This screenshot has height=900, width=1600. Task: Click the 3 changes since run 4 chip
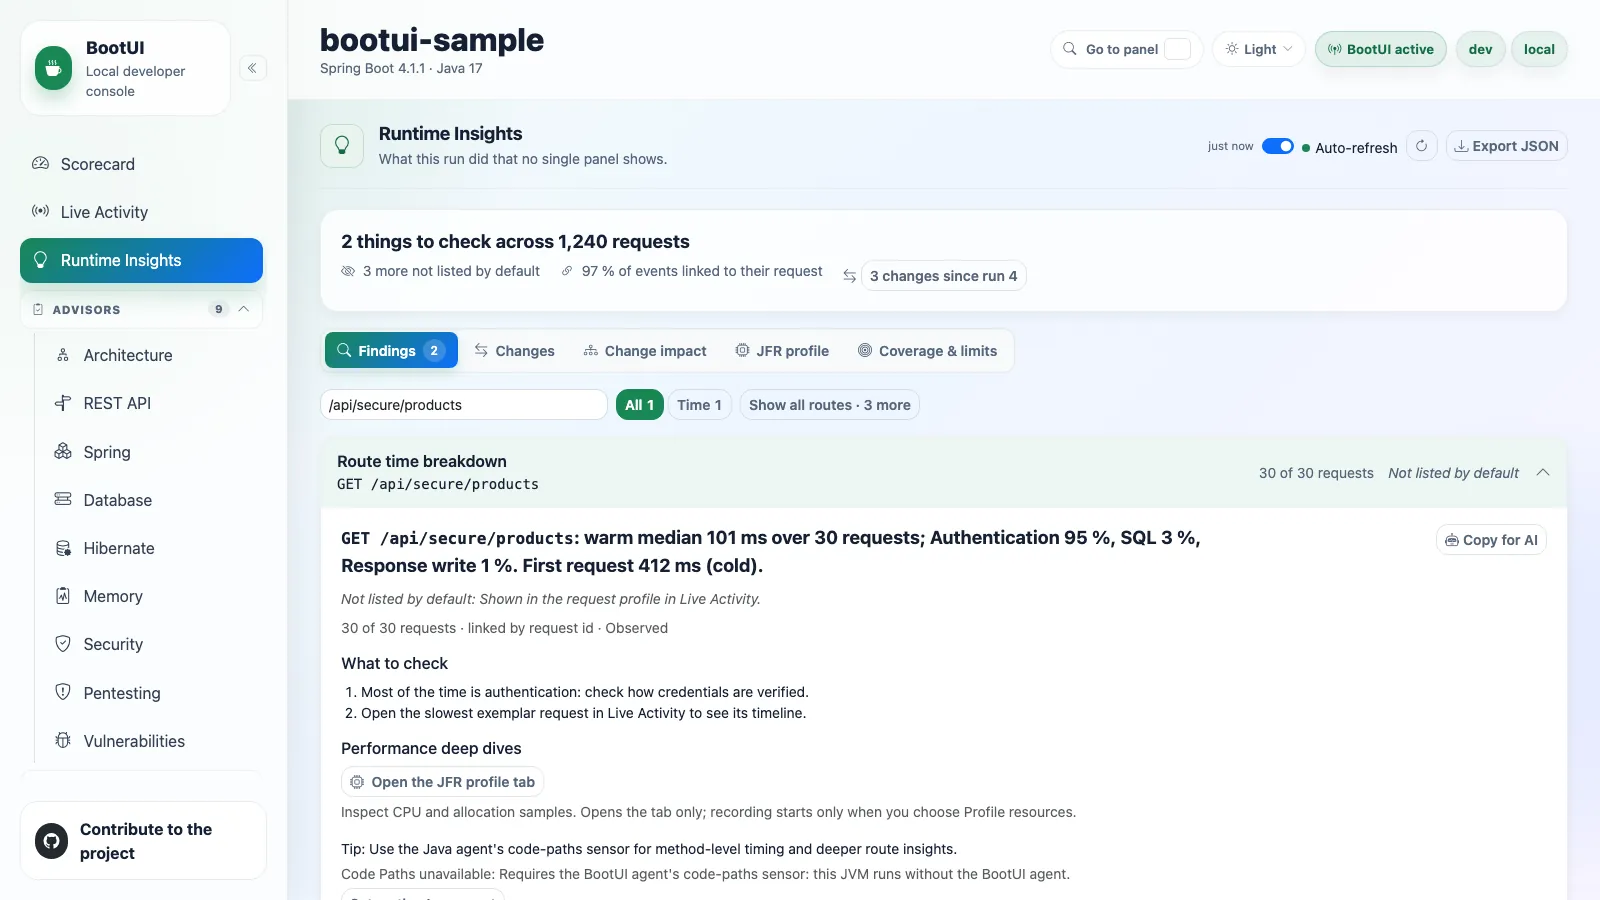tap(943, 276)
